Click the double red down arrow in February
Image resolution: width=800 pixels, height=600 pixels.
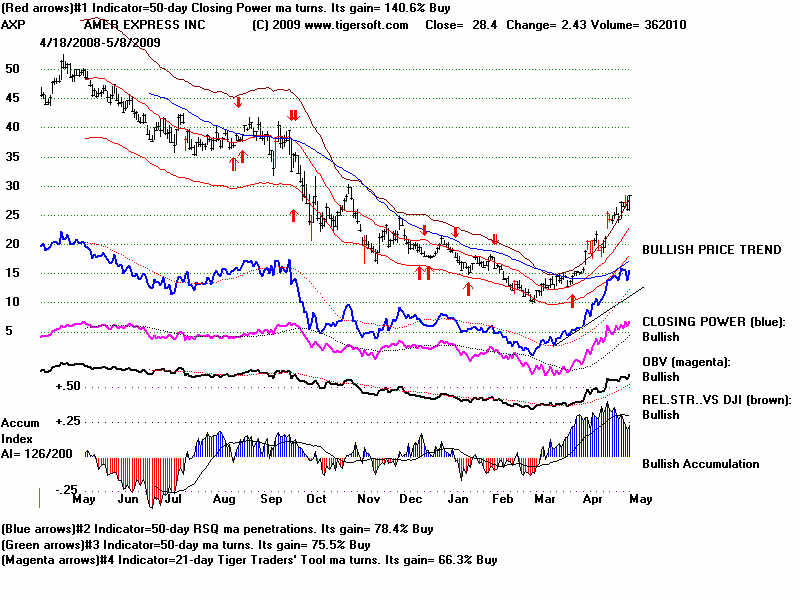tap(494, 238)
